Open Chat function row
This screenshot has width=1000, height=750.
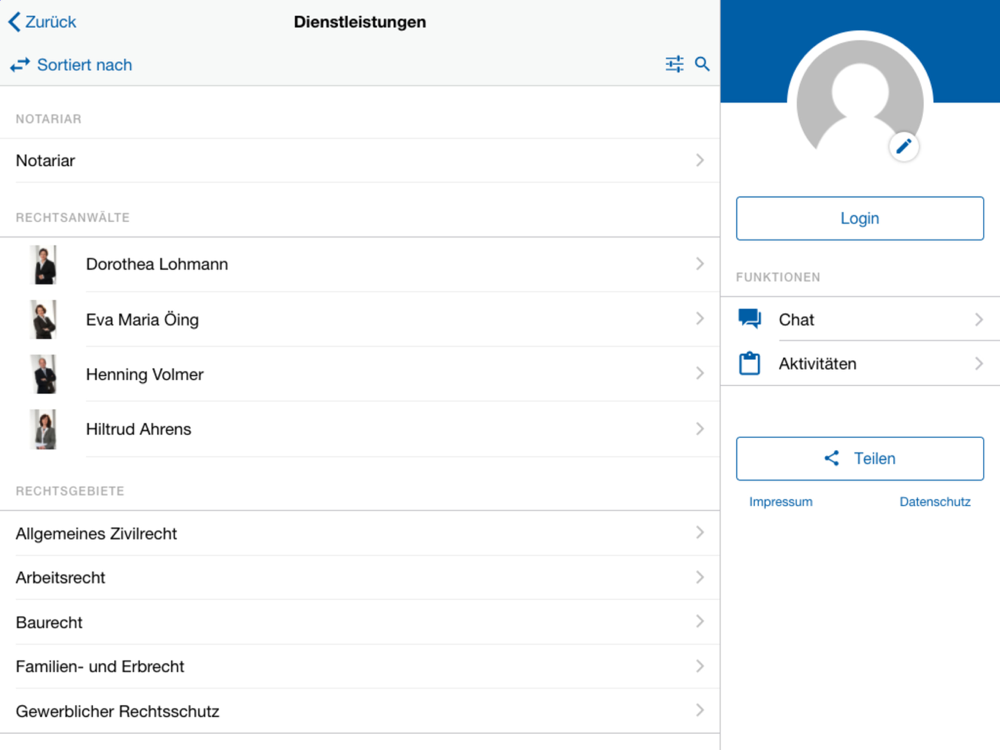[x=860, y=319]
